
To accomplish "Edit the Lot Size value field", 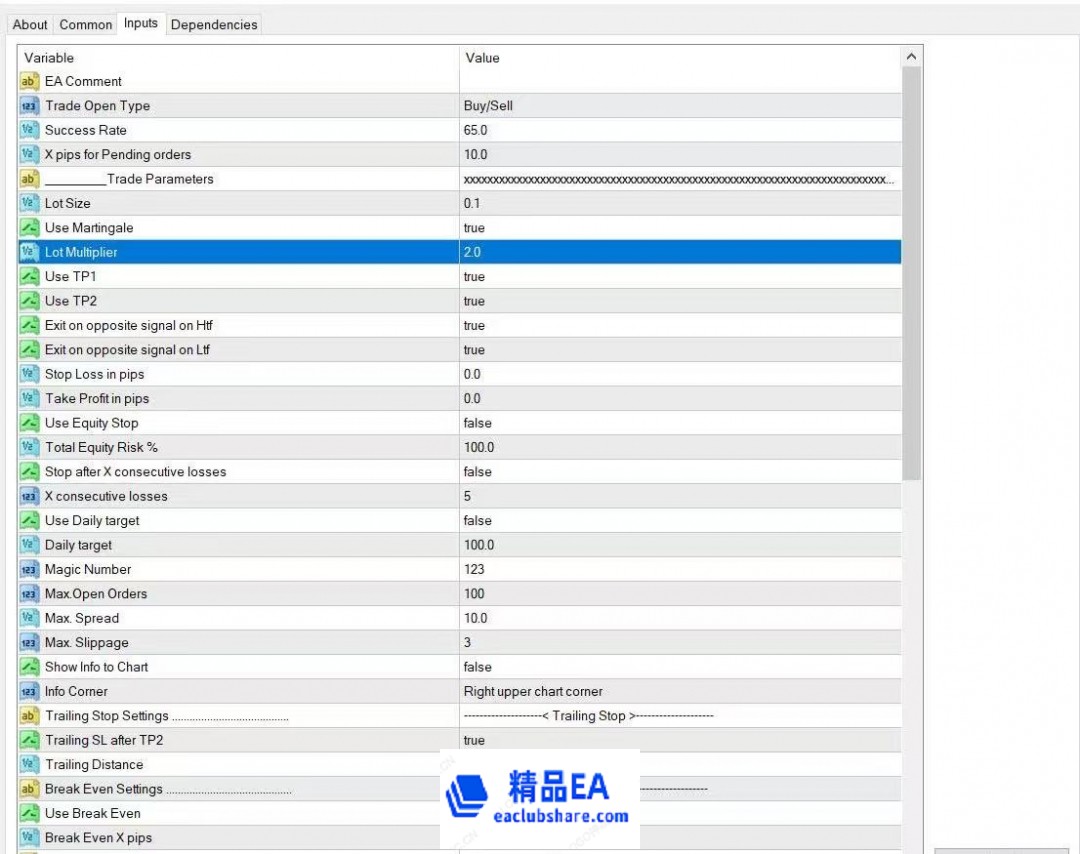I will click(x=680, y=204).
